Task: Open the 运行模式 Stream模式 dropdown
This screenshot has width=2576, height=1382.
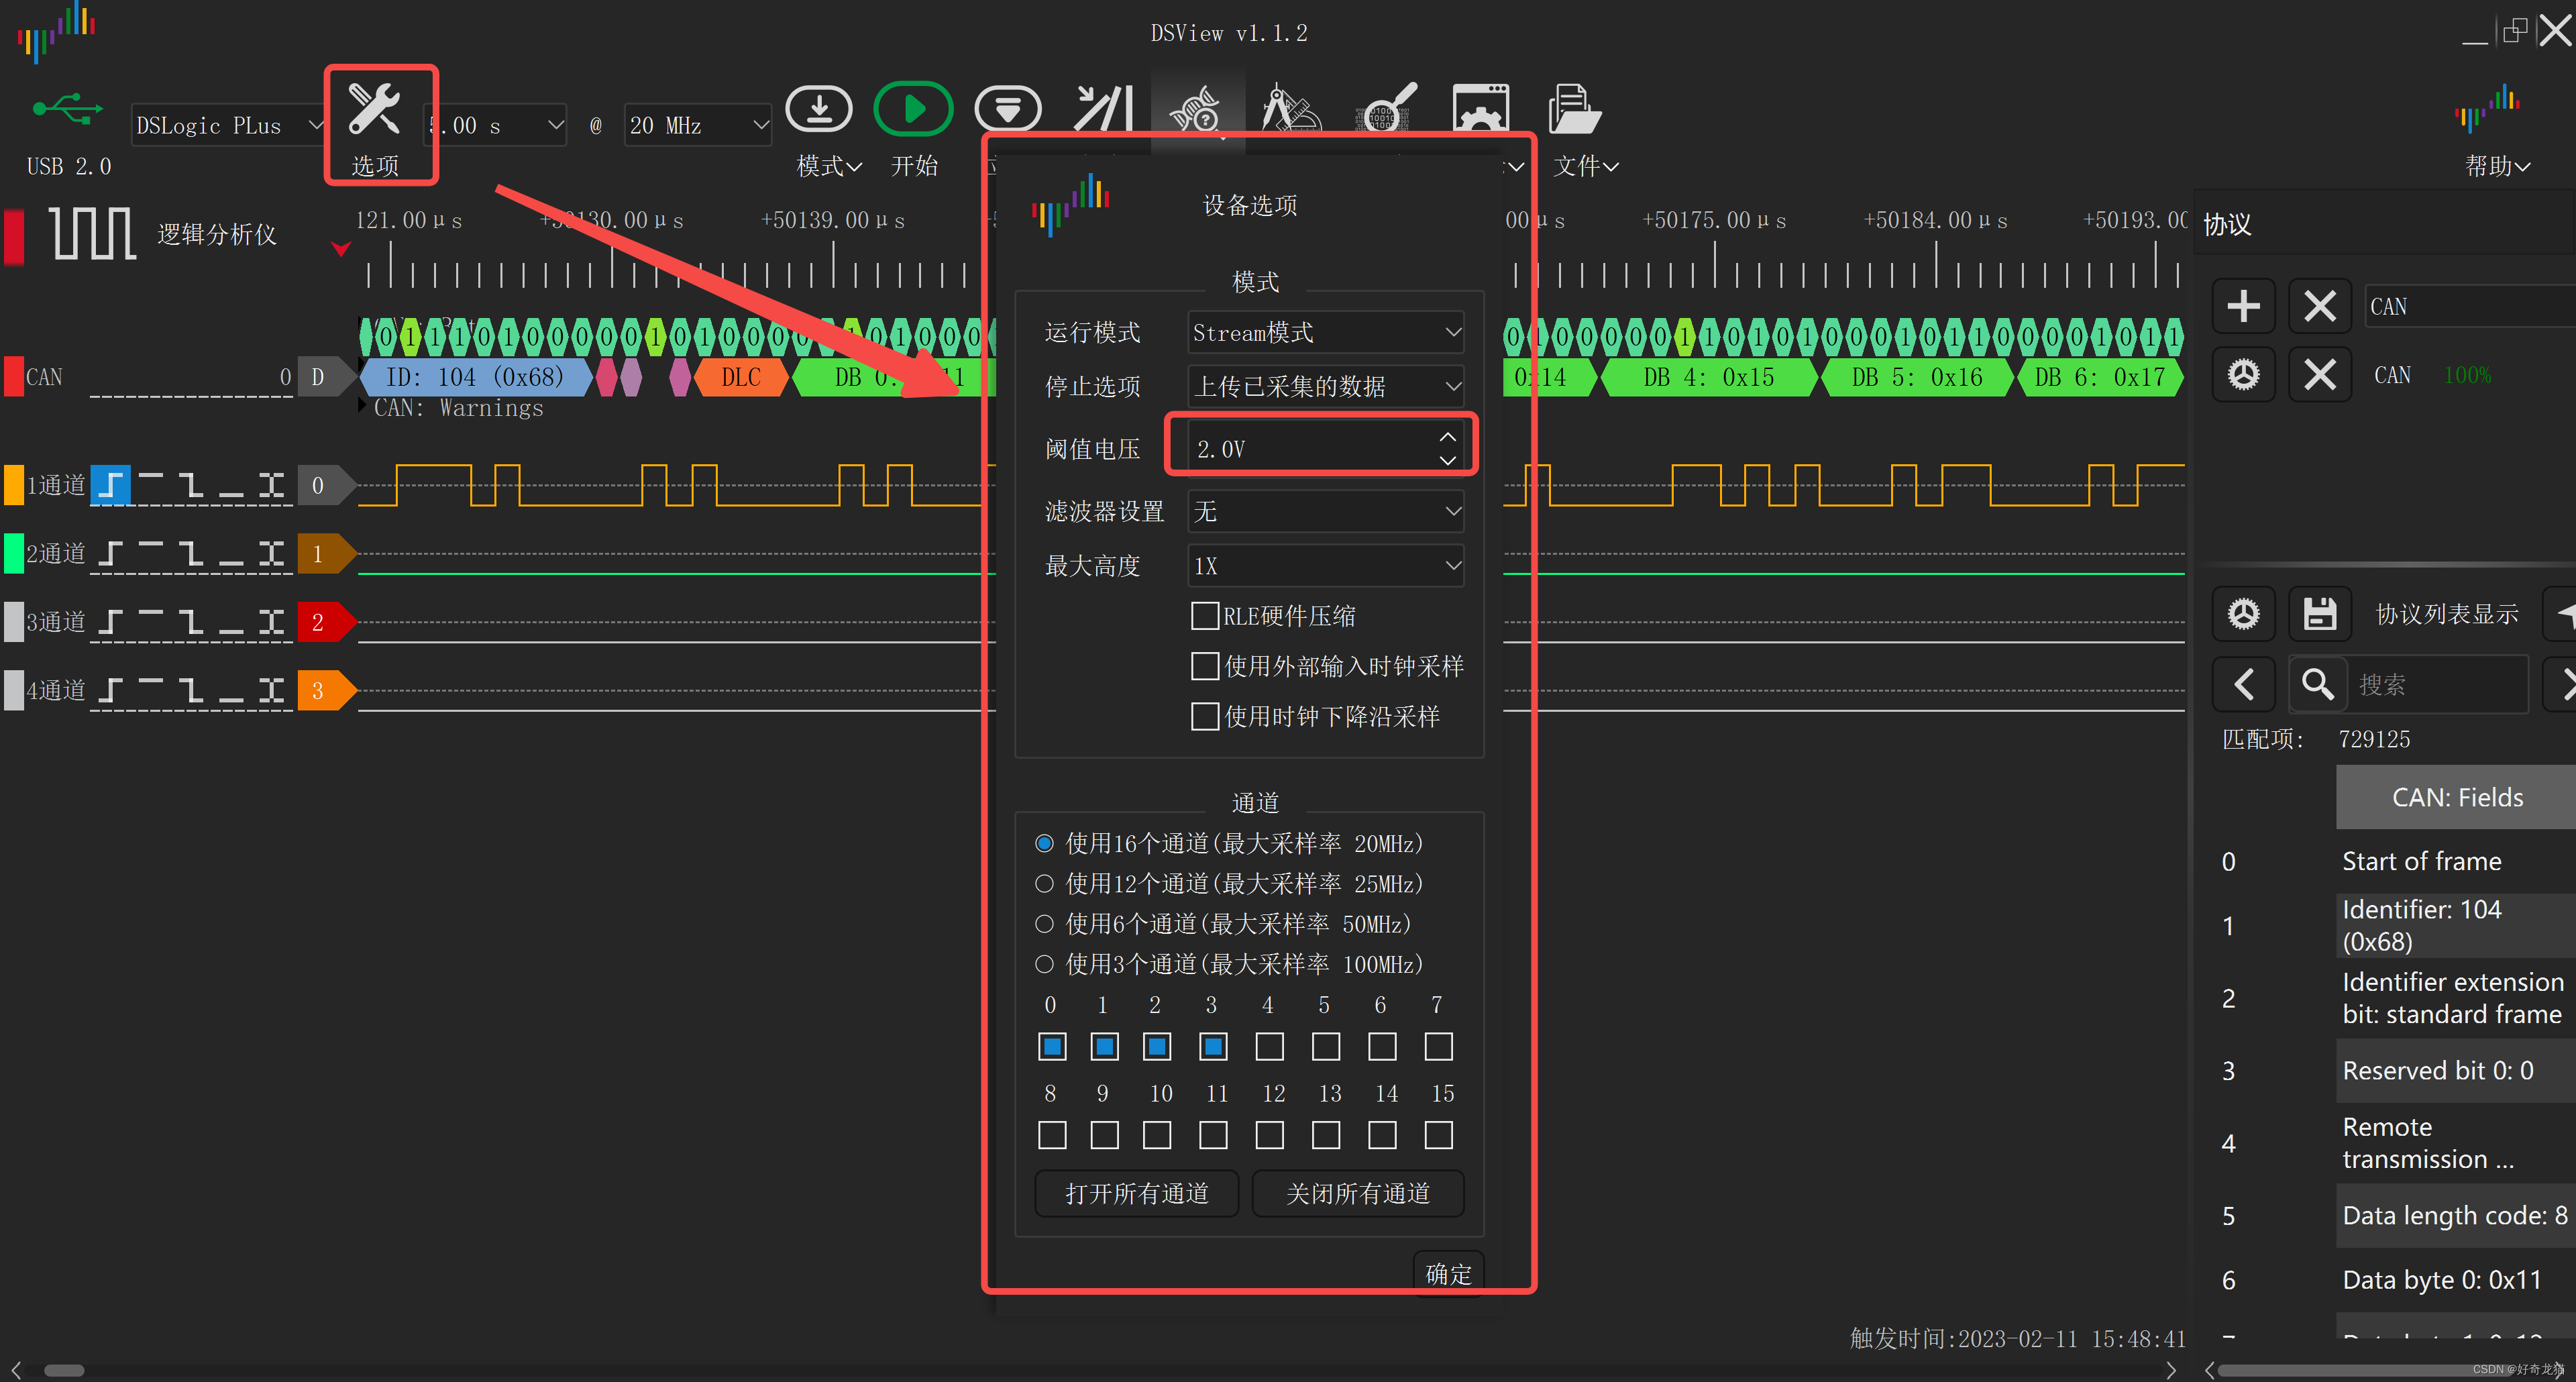Action: tap(1325, 332)
